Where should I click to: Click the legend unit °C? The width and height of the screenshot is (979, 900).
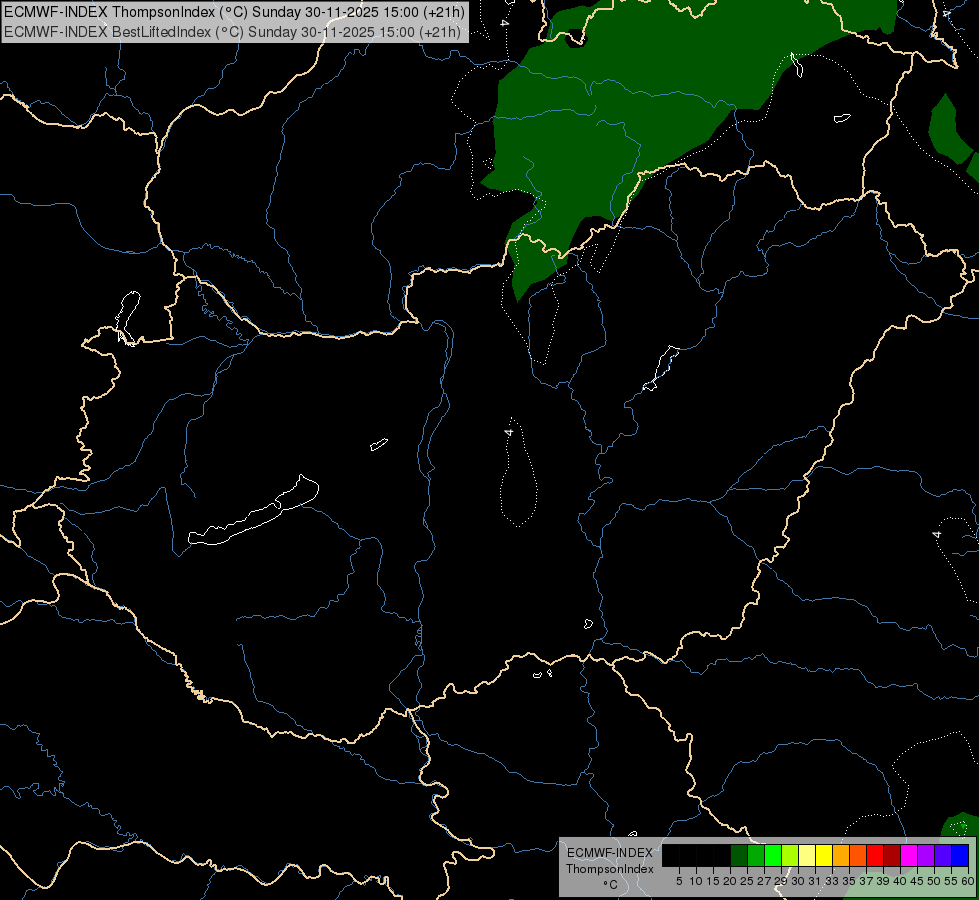click(611, 884)
